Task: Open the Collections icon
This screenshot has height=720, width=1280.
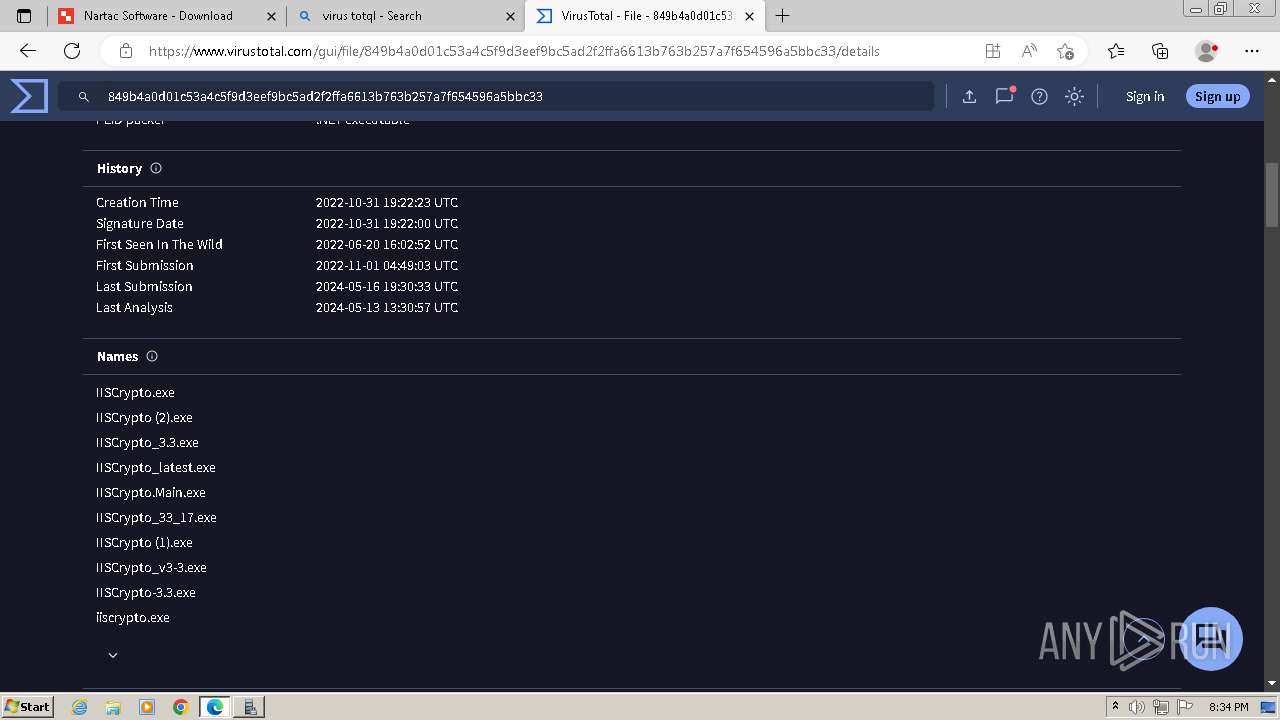Action: (1160, 51)
